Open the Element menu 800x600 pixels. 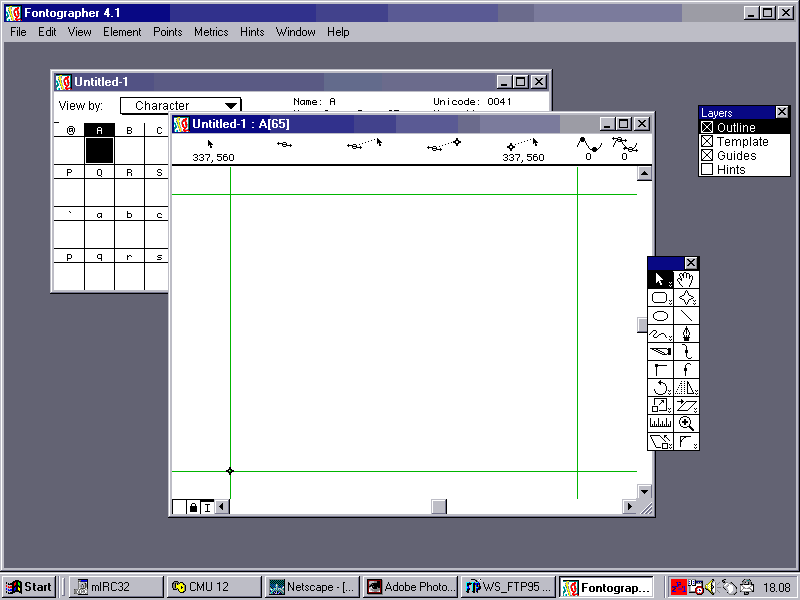coord(122,32)
